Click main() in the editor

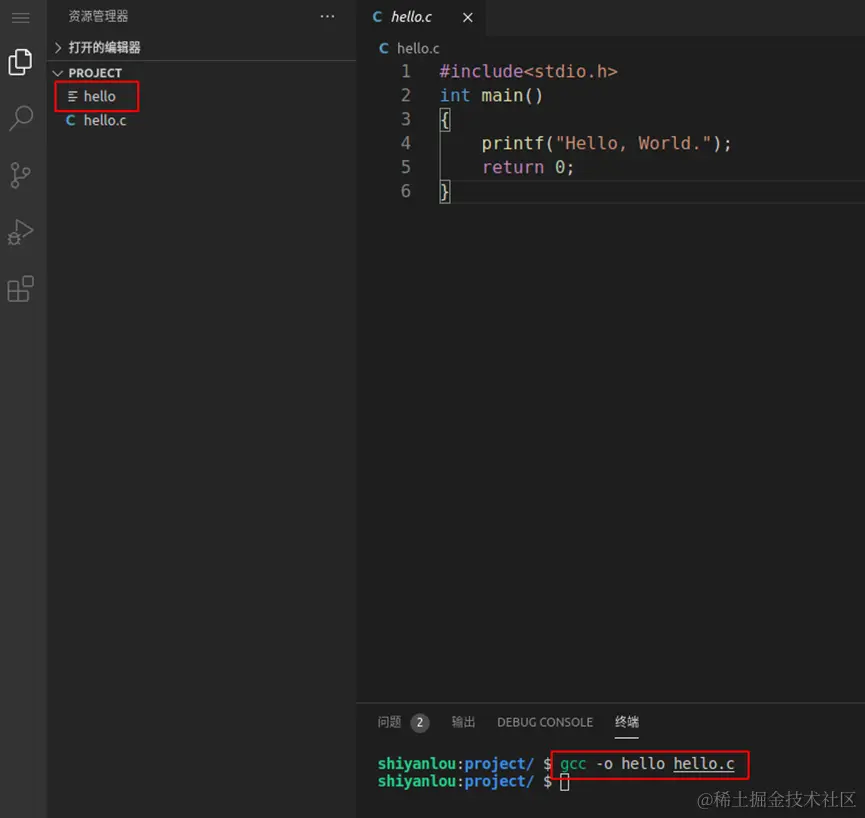(x=512, y=95)
